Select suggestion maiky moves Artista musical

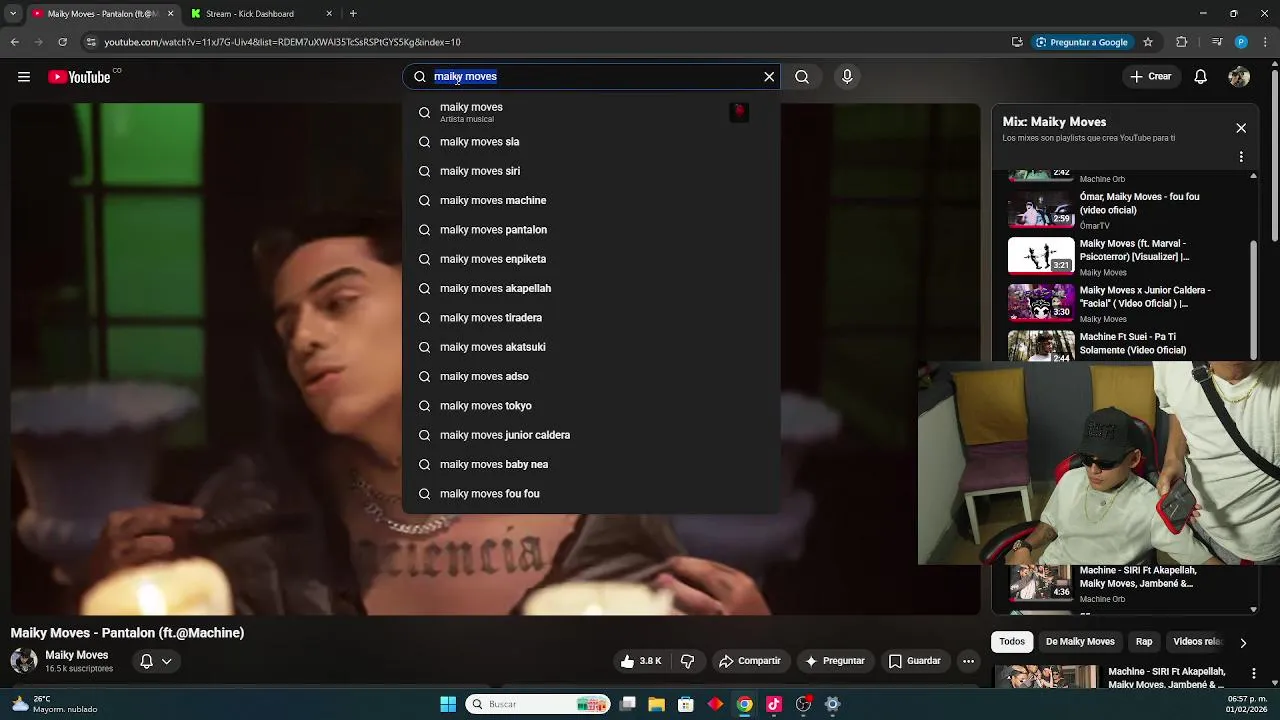point(591,112)
